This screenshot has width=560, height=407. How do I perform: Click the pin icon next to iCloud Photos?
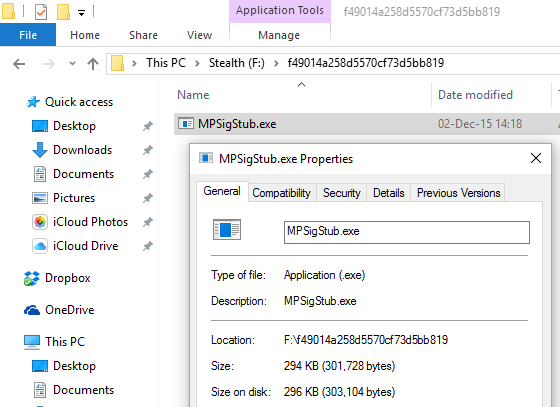pyautogui.click(x=148, y=222)
